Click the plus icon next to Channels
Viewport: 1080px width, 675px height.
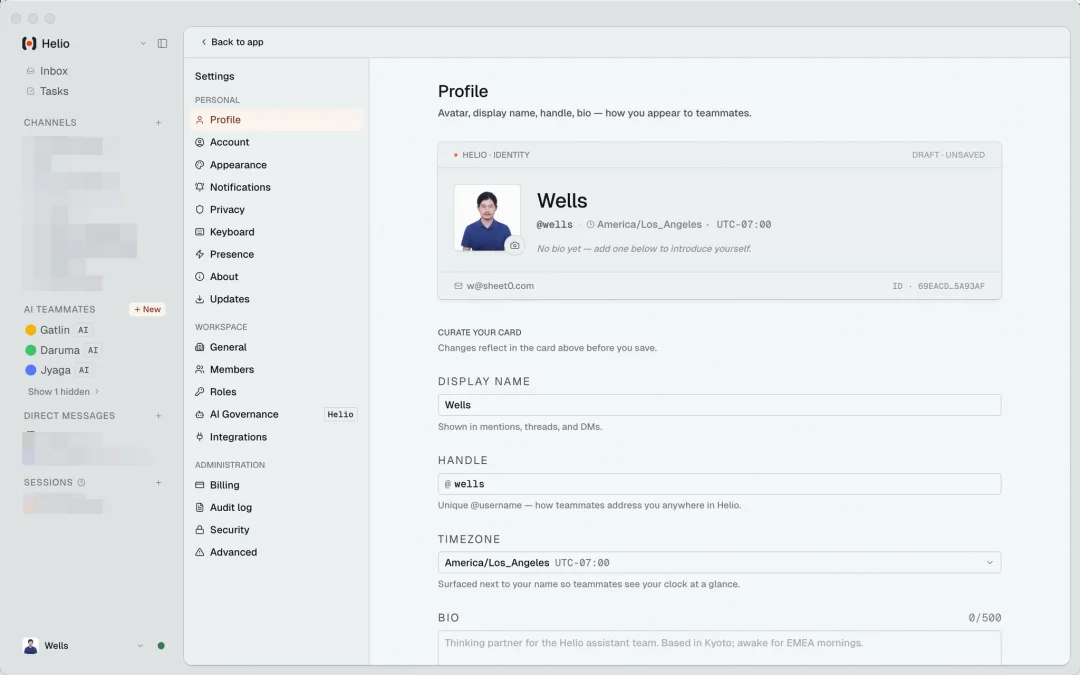pos(158,123)
